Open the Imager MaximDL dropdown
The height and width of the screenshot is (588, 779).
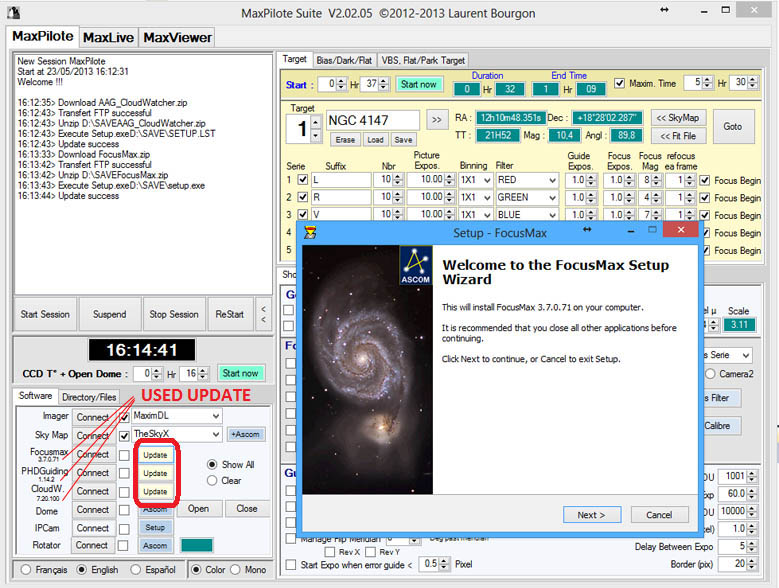[216, 416]
